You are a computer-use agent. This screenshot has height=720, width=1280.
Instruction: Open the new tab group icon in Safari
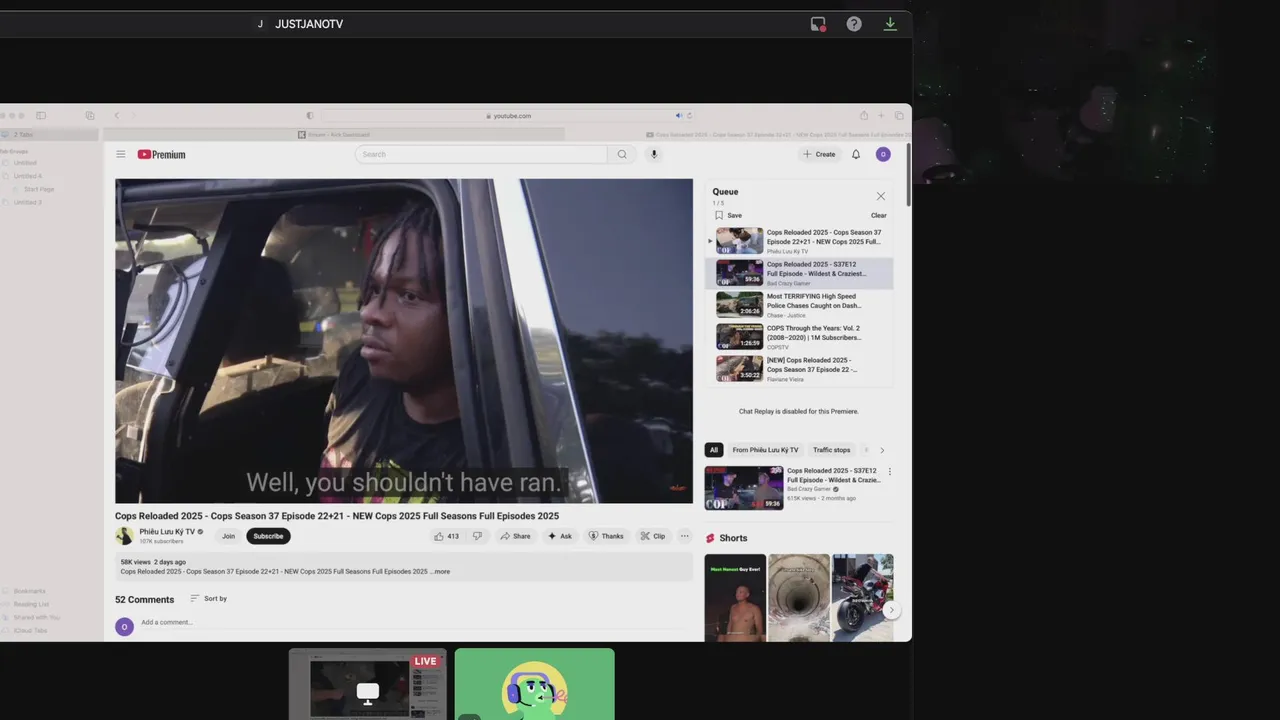pos(90,116)
